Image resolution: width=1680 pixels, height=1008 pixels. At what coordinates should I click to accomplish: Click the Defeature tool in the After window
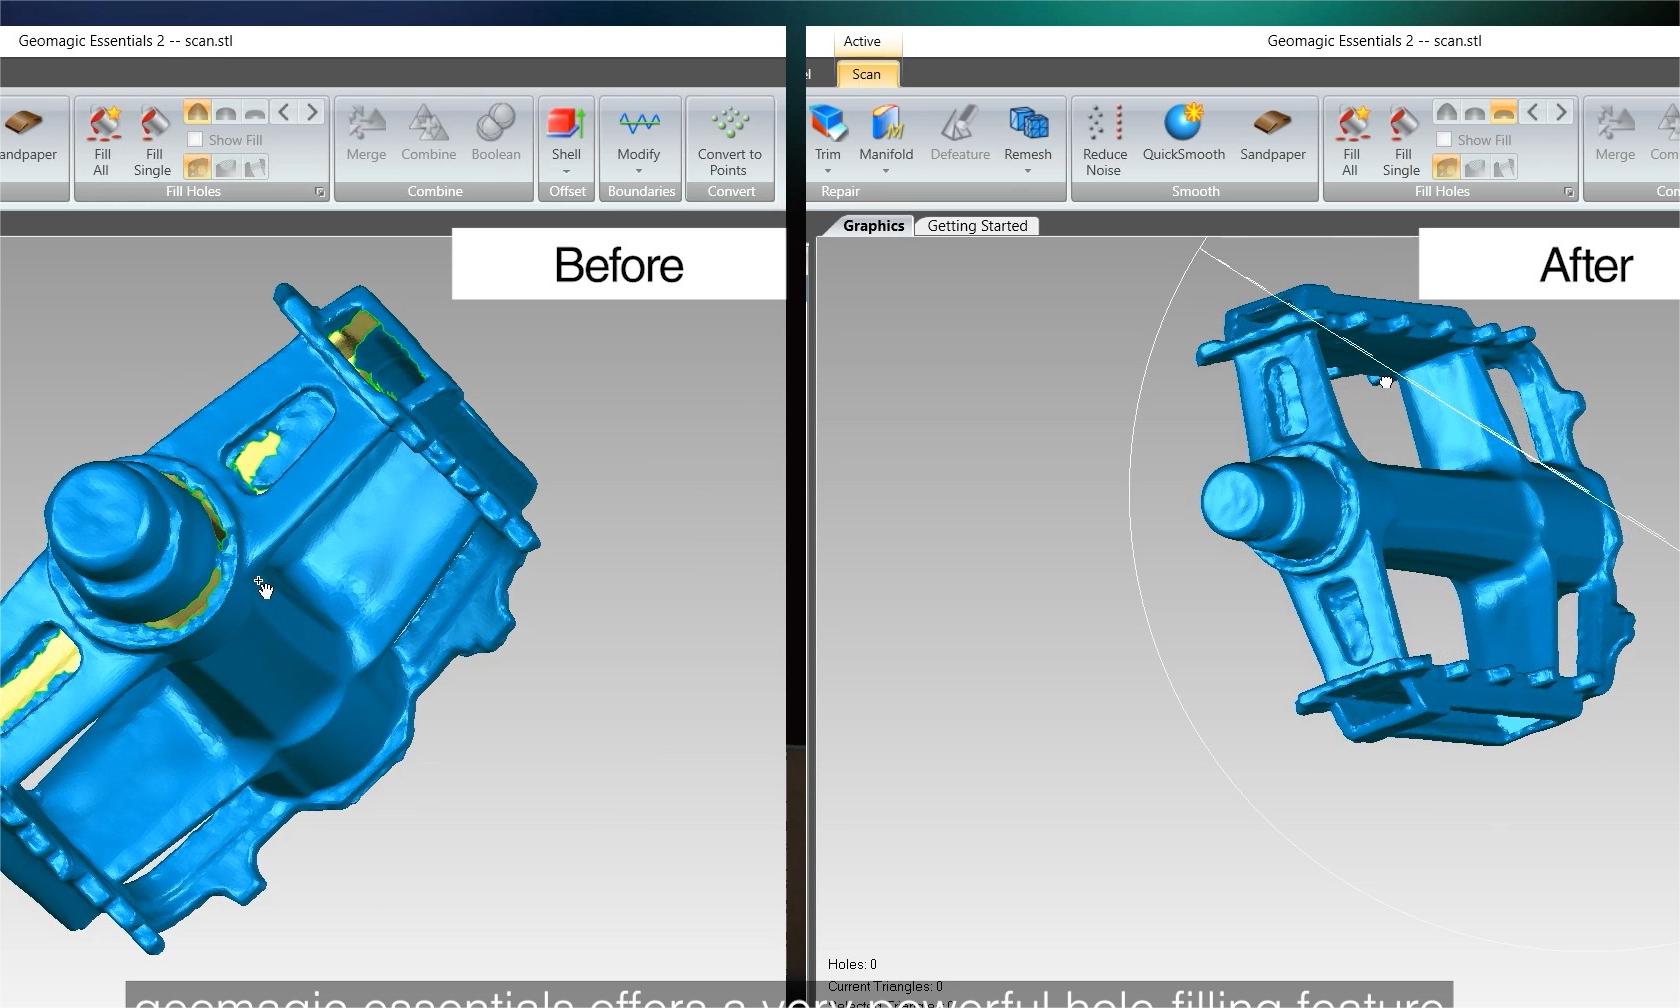point(960,134)
